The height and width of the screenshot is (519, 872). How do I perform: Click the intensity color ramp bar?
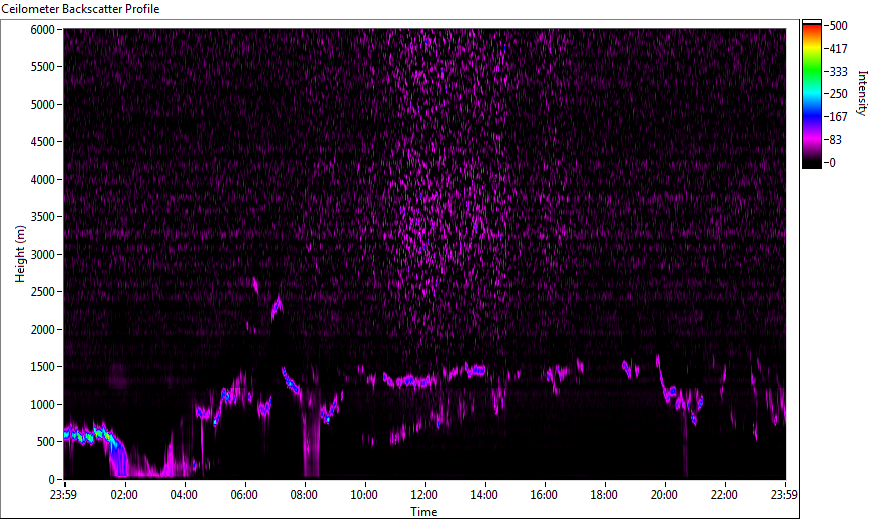[x=811, y=94]
